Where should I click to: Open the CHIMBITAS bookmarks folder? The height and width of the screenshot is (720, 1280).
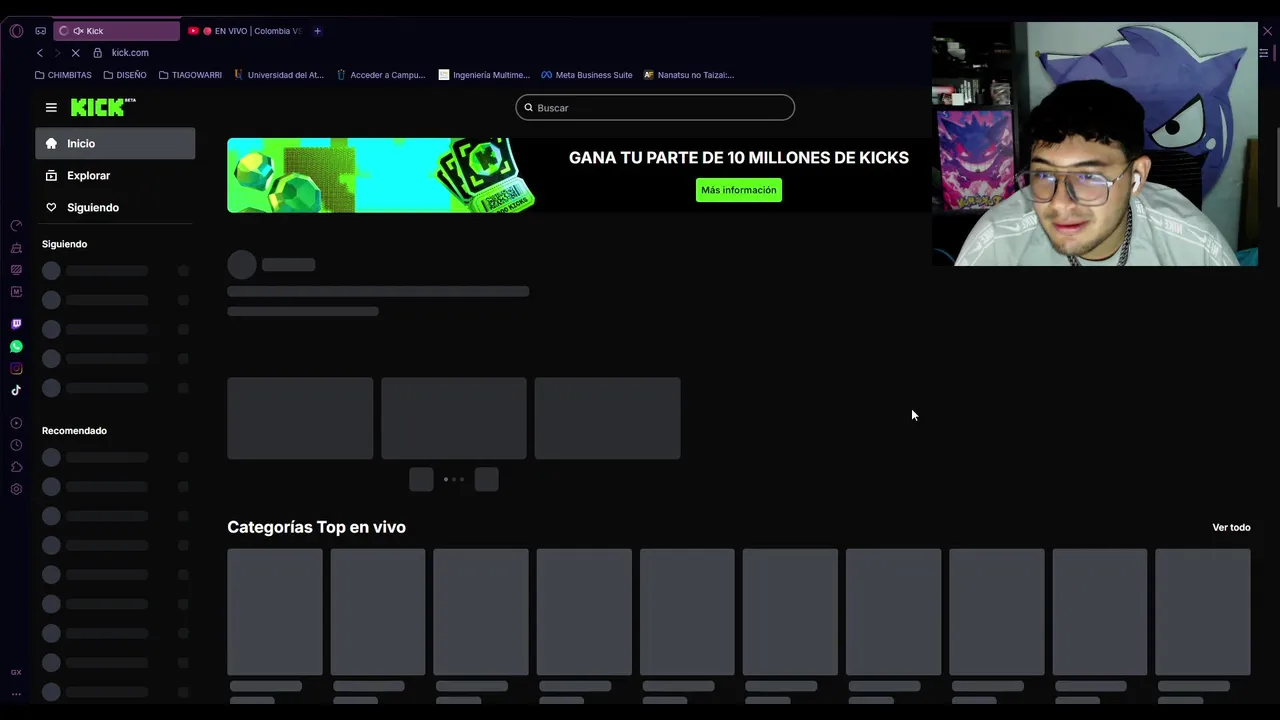click(63, 75)
